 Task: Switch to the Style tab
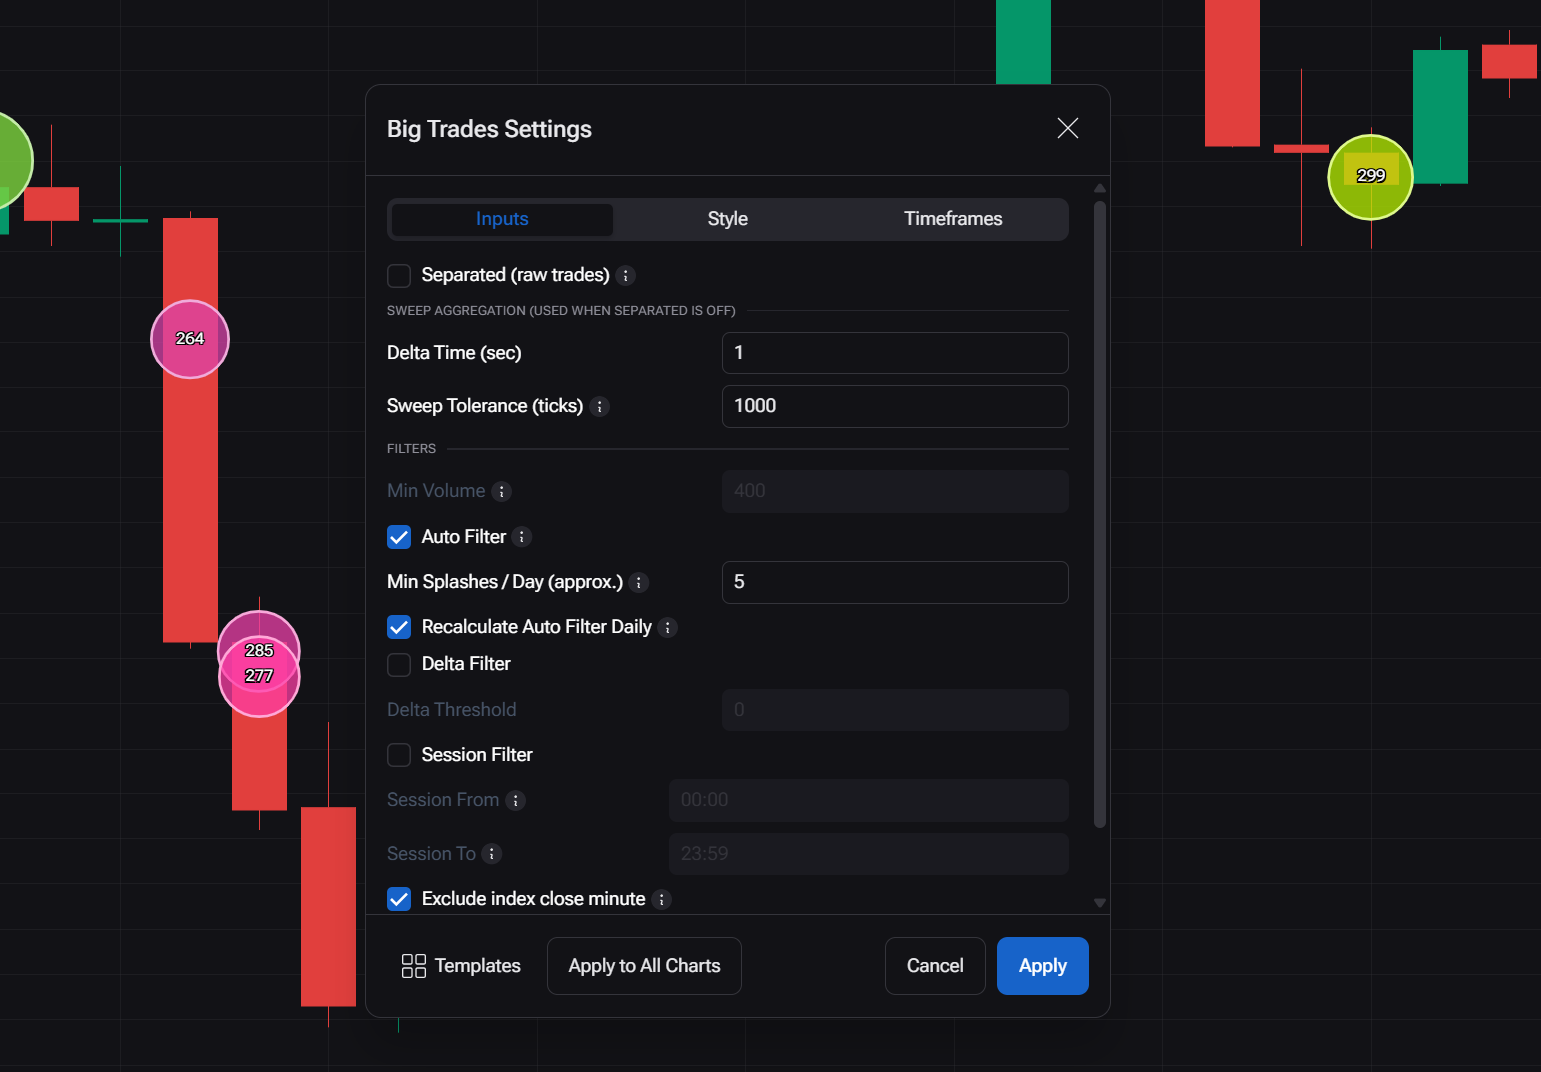[728, 219]
